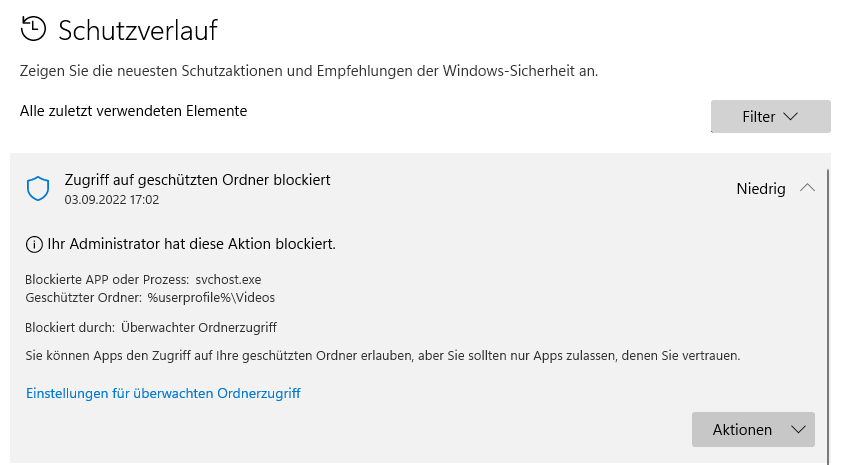The width and height of the screenshot is (842, 465).
Task: Open the Aktionen dropdown button
Action: click(752, 429)
